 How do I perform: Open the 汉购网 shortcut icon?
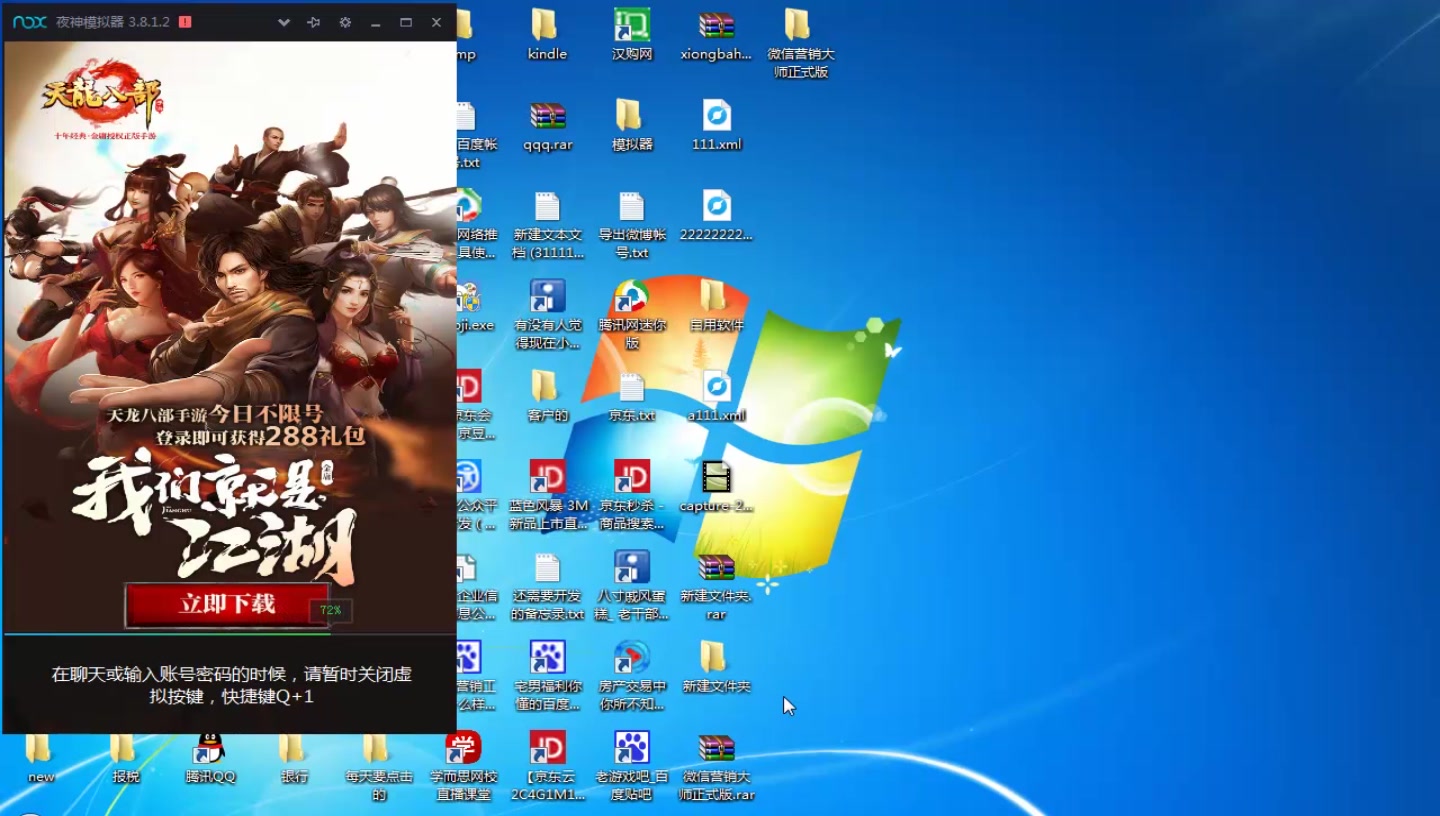632,35
